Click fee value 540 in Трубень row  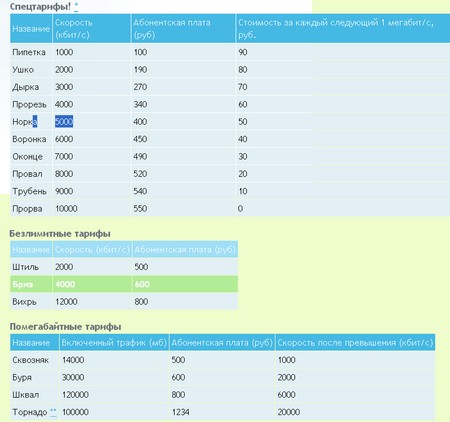coord(140,191)
